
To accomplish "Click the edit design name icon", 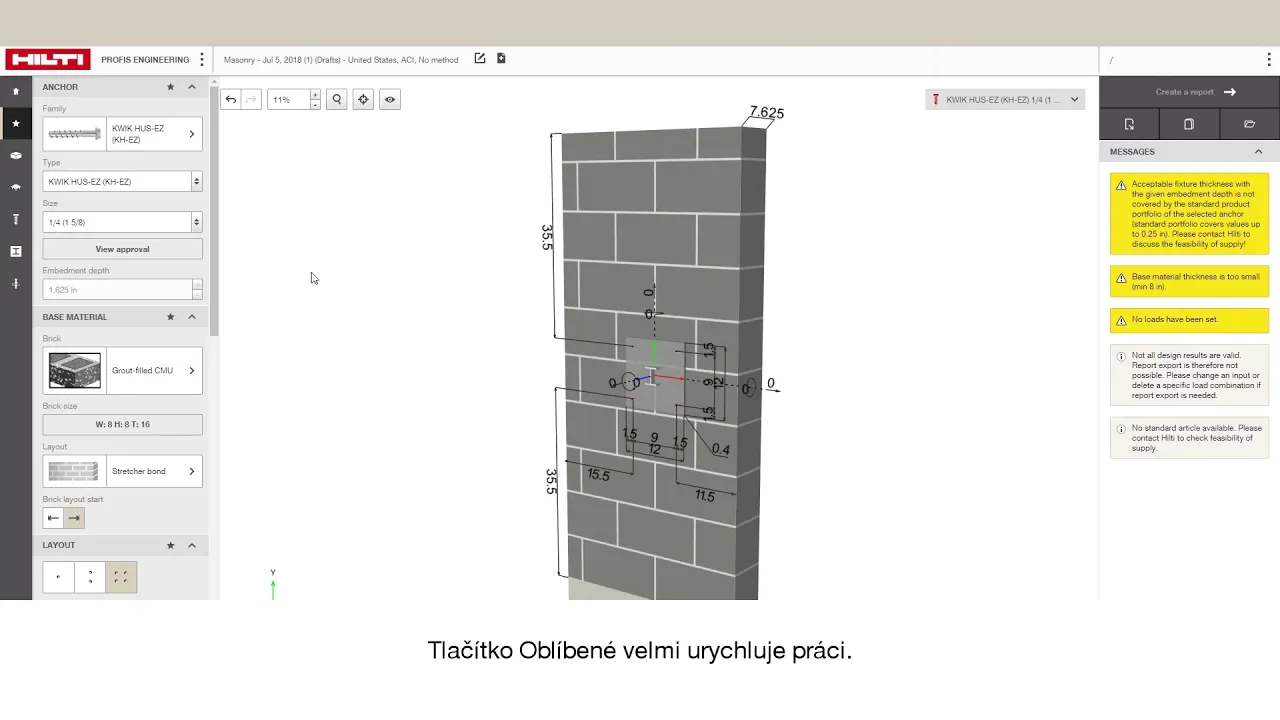I will click(x=480, y=59).
